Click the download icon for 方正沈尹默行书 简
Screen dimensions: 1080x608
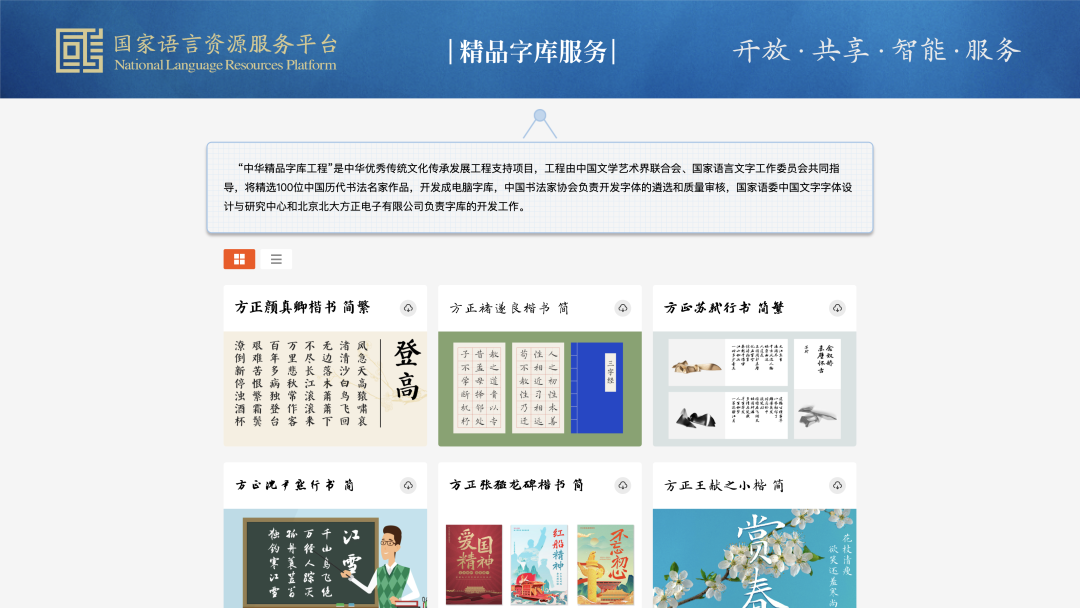coord(408,484)
